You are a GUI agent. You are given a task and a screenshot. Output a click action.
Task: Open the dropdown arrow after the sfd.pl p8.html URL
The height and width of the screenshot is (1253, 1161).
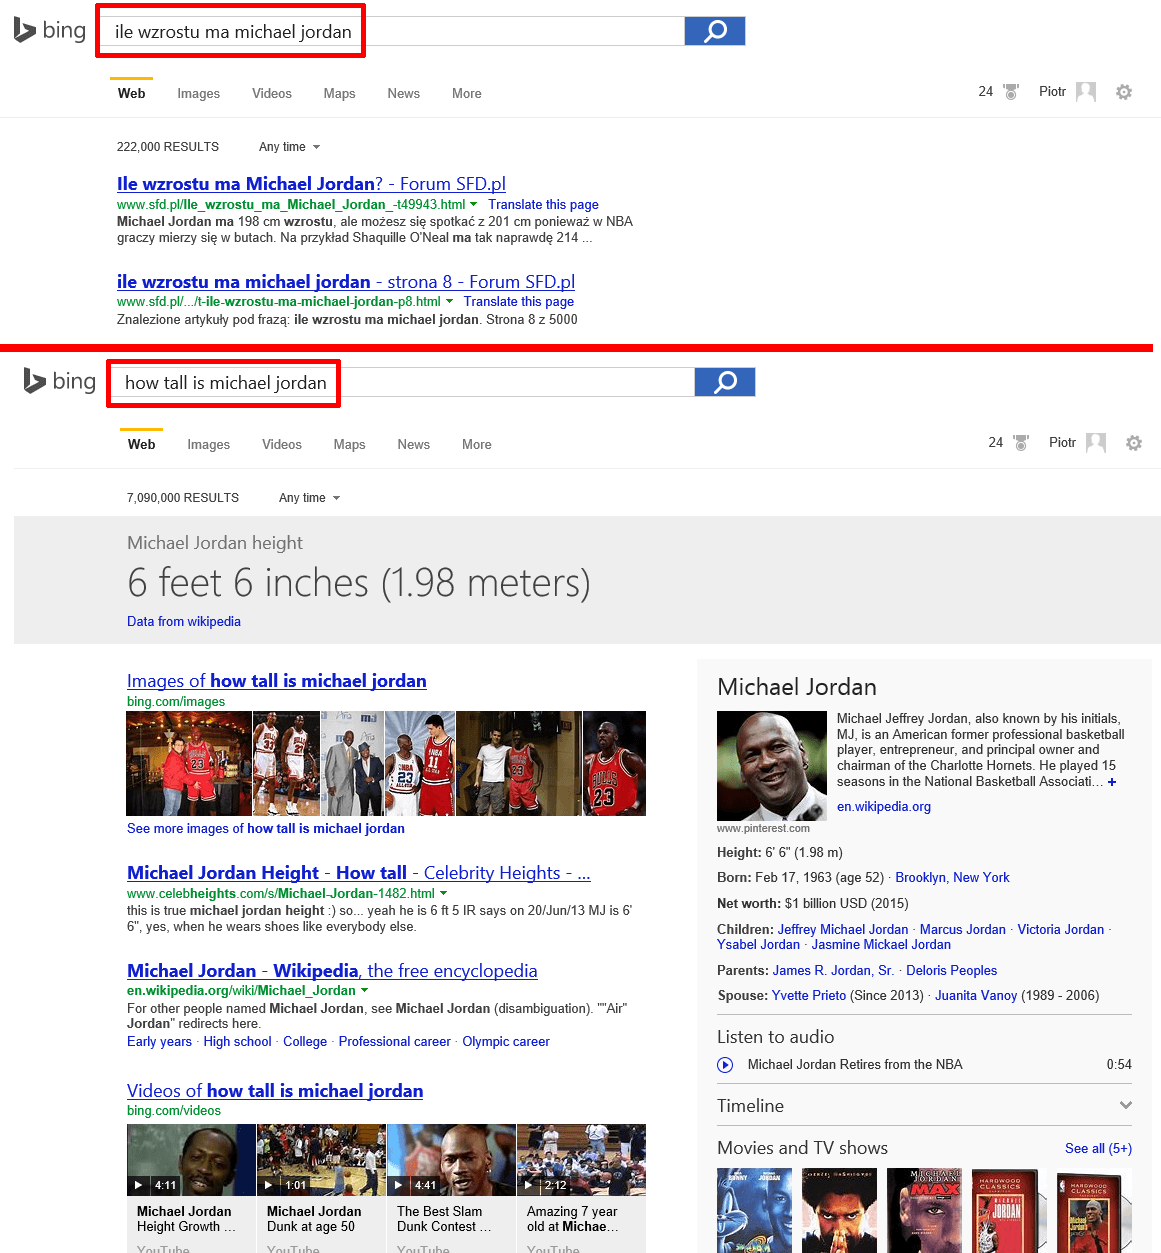[x=449, y=301]
